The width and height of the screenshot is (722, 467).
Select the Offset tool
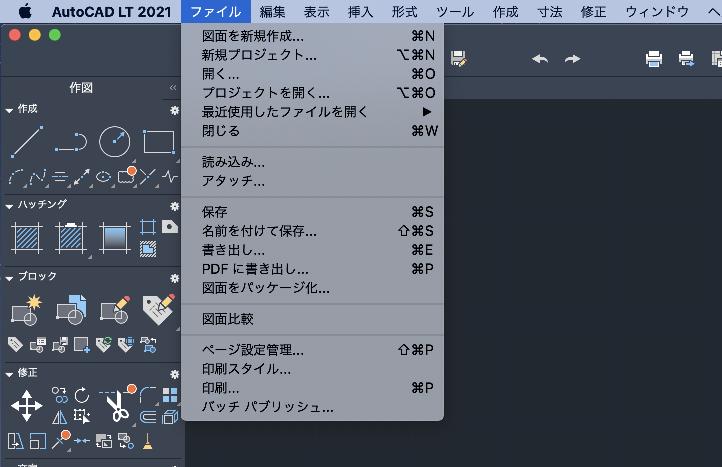point(148,417)
